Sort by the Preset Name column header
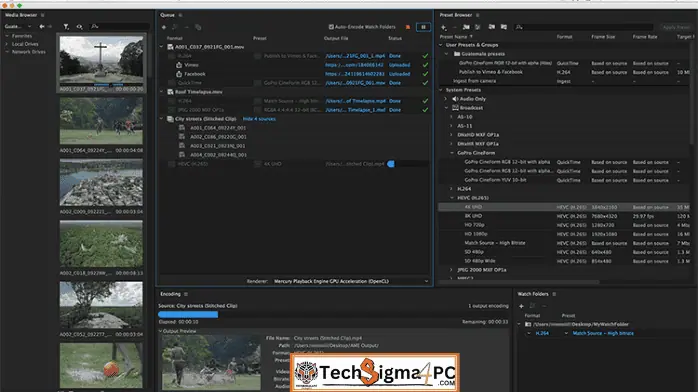698x392 pixels. point(454,37)
